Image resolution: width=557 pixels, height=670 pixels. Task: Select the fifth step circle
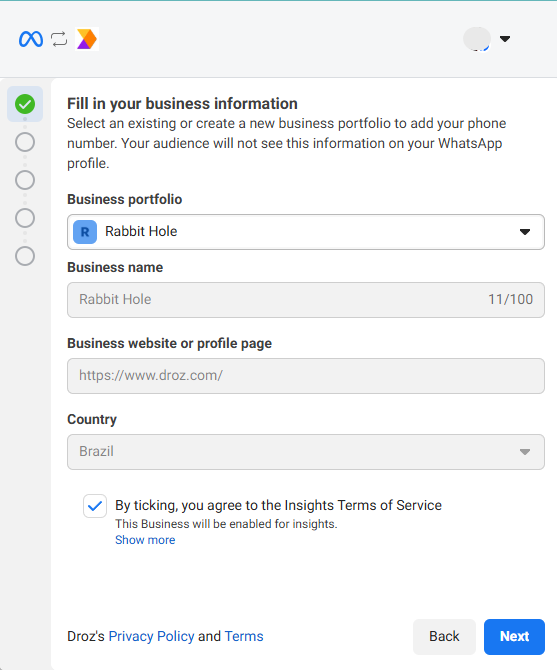tap(25, 256)
